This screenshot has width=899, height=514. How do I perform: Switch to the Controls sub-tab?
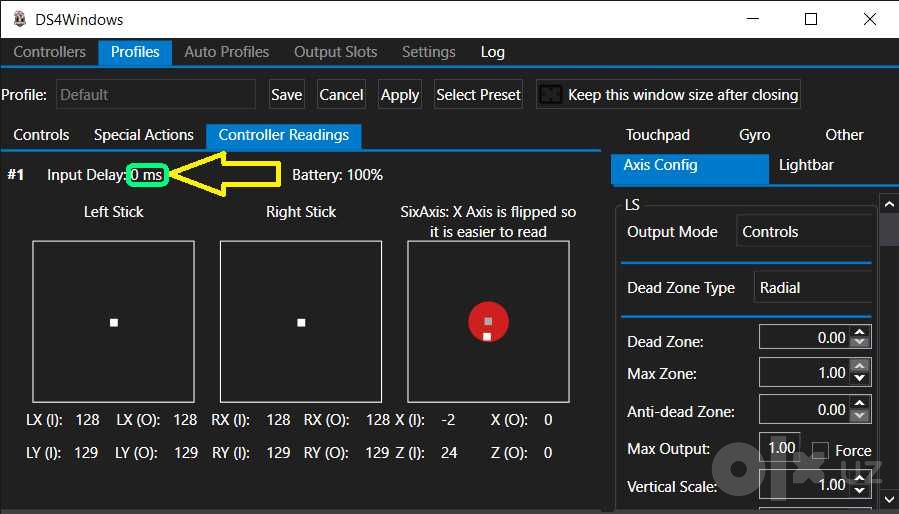(41, 135)
